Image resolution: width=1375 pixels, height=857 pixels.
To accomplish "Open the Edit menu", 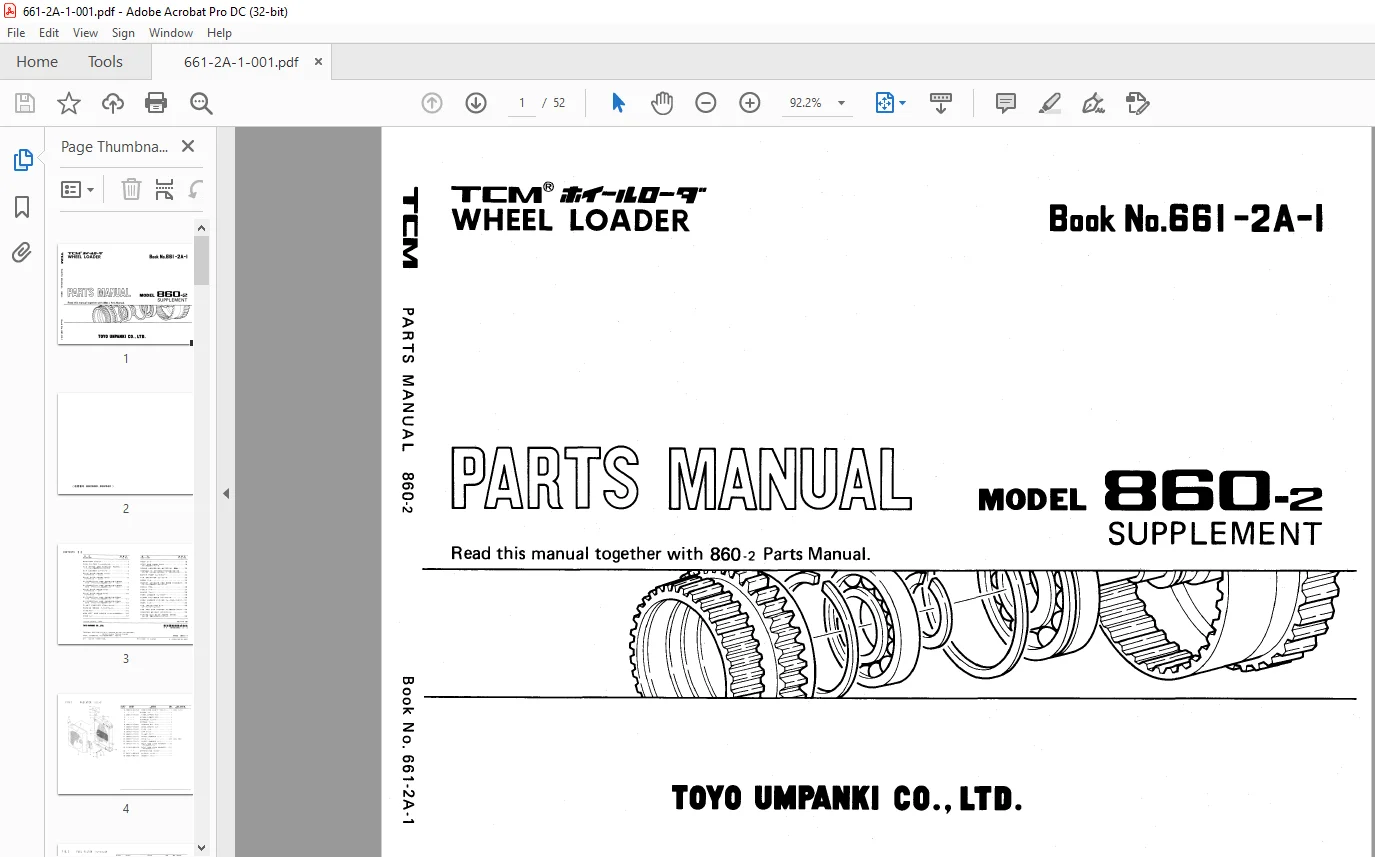I will (49, 33).
